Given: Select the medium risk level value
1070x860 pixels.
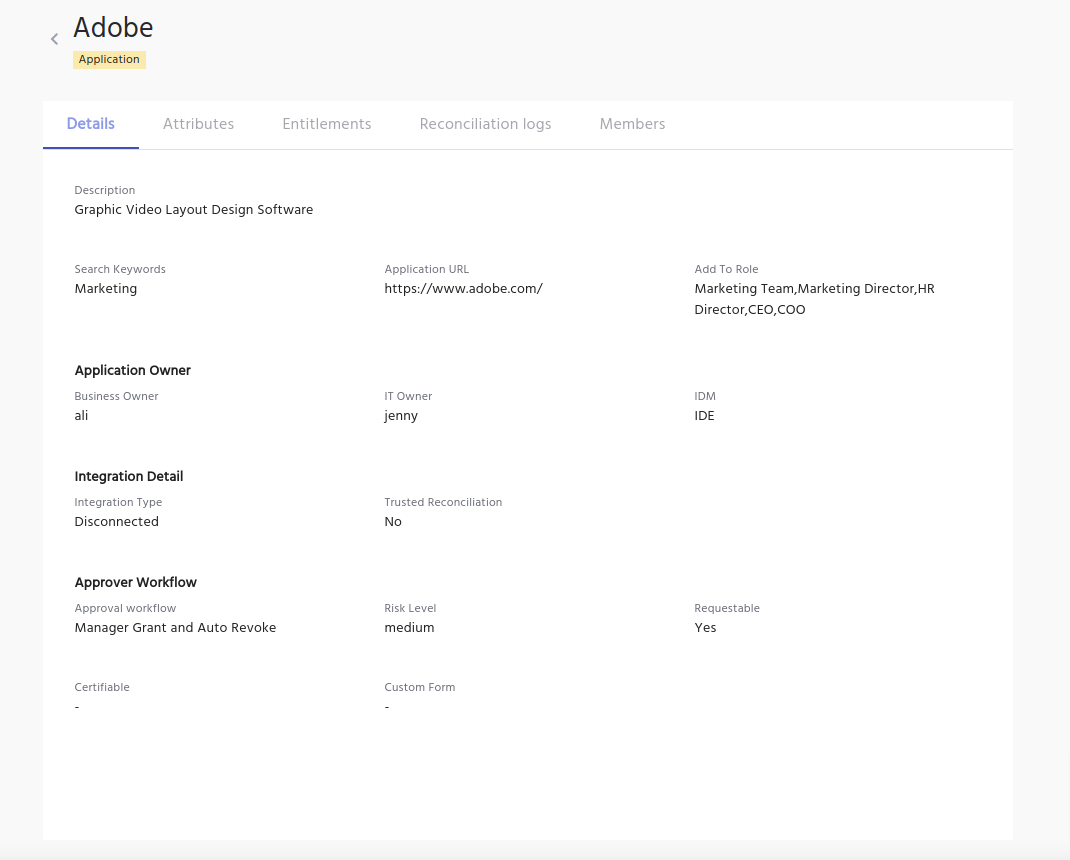Looking at the screenshot, I should [409, 628].
